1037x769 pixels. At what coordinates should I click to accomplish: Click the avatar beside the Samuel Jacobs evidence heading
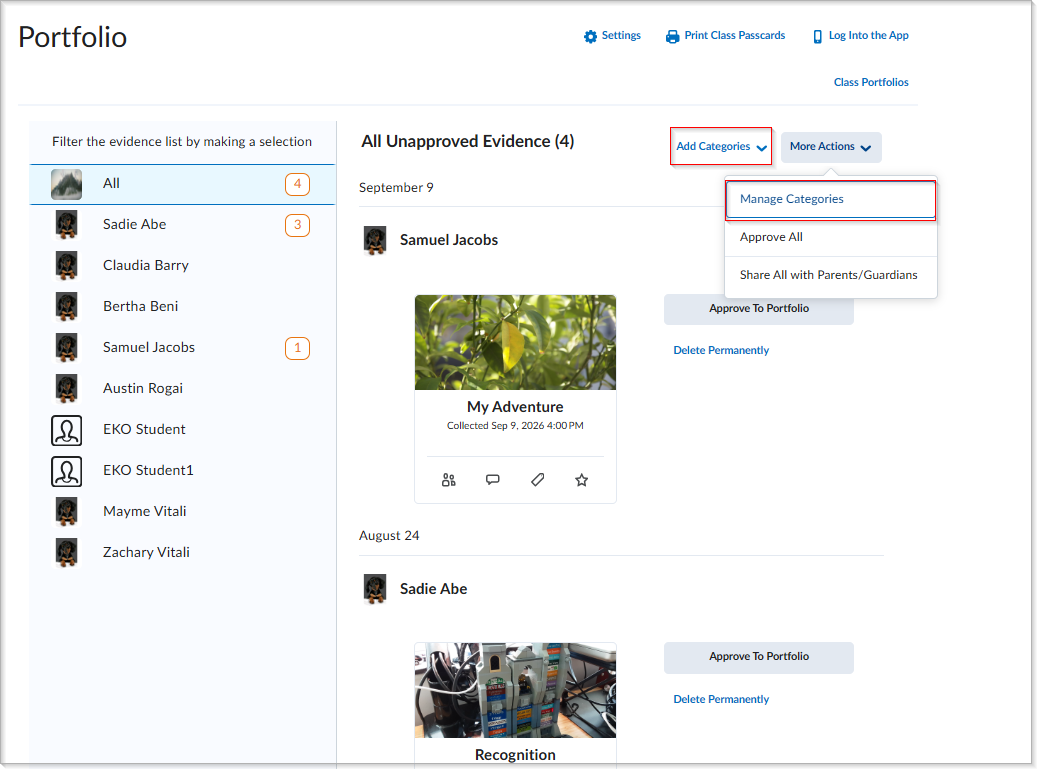[375, 240]
